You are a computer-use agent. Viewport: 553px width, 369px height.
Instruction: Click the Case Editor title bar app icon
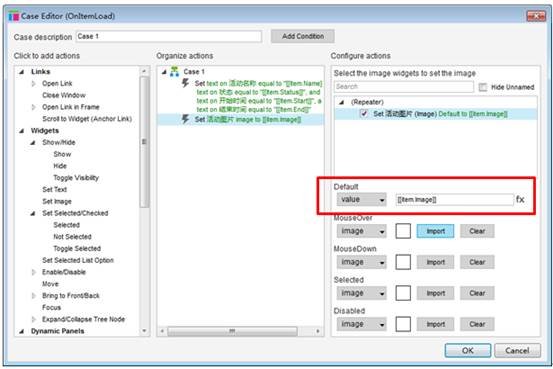click(13, 16)
